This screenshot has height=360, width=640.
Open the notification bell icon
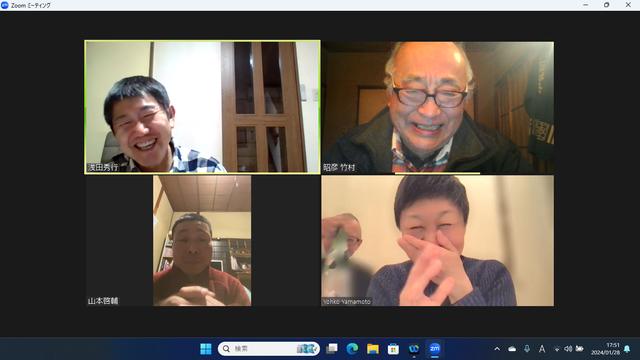coord(627,349)
